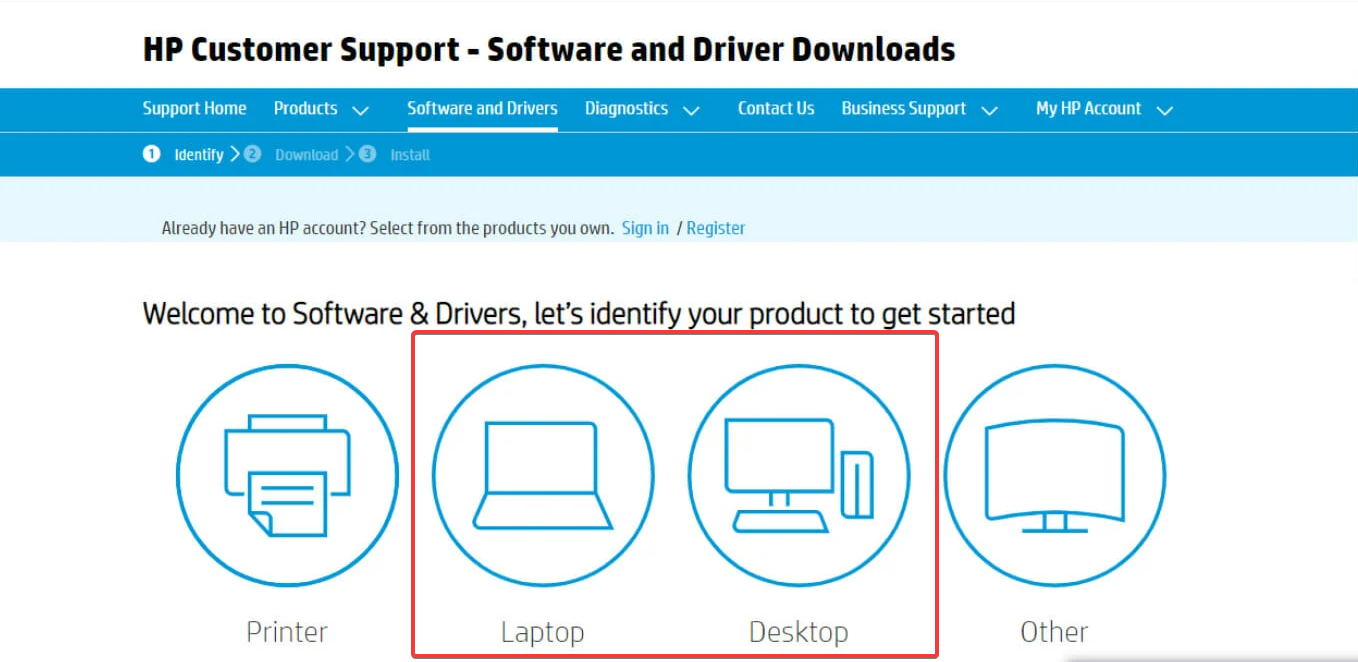Open the My HP Account menu

1088,109
